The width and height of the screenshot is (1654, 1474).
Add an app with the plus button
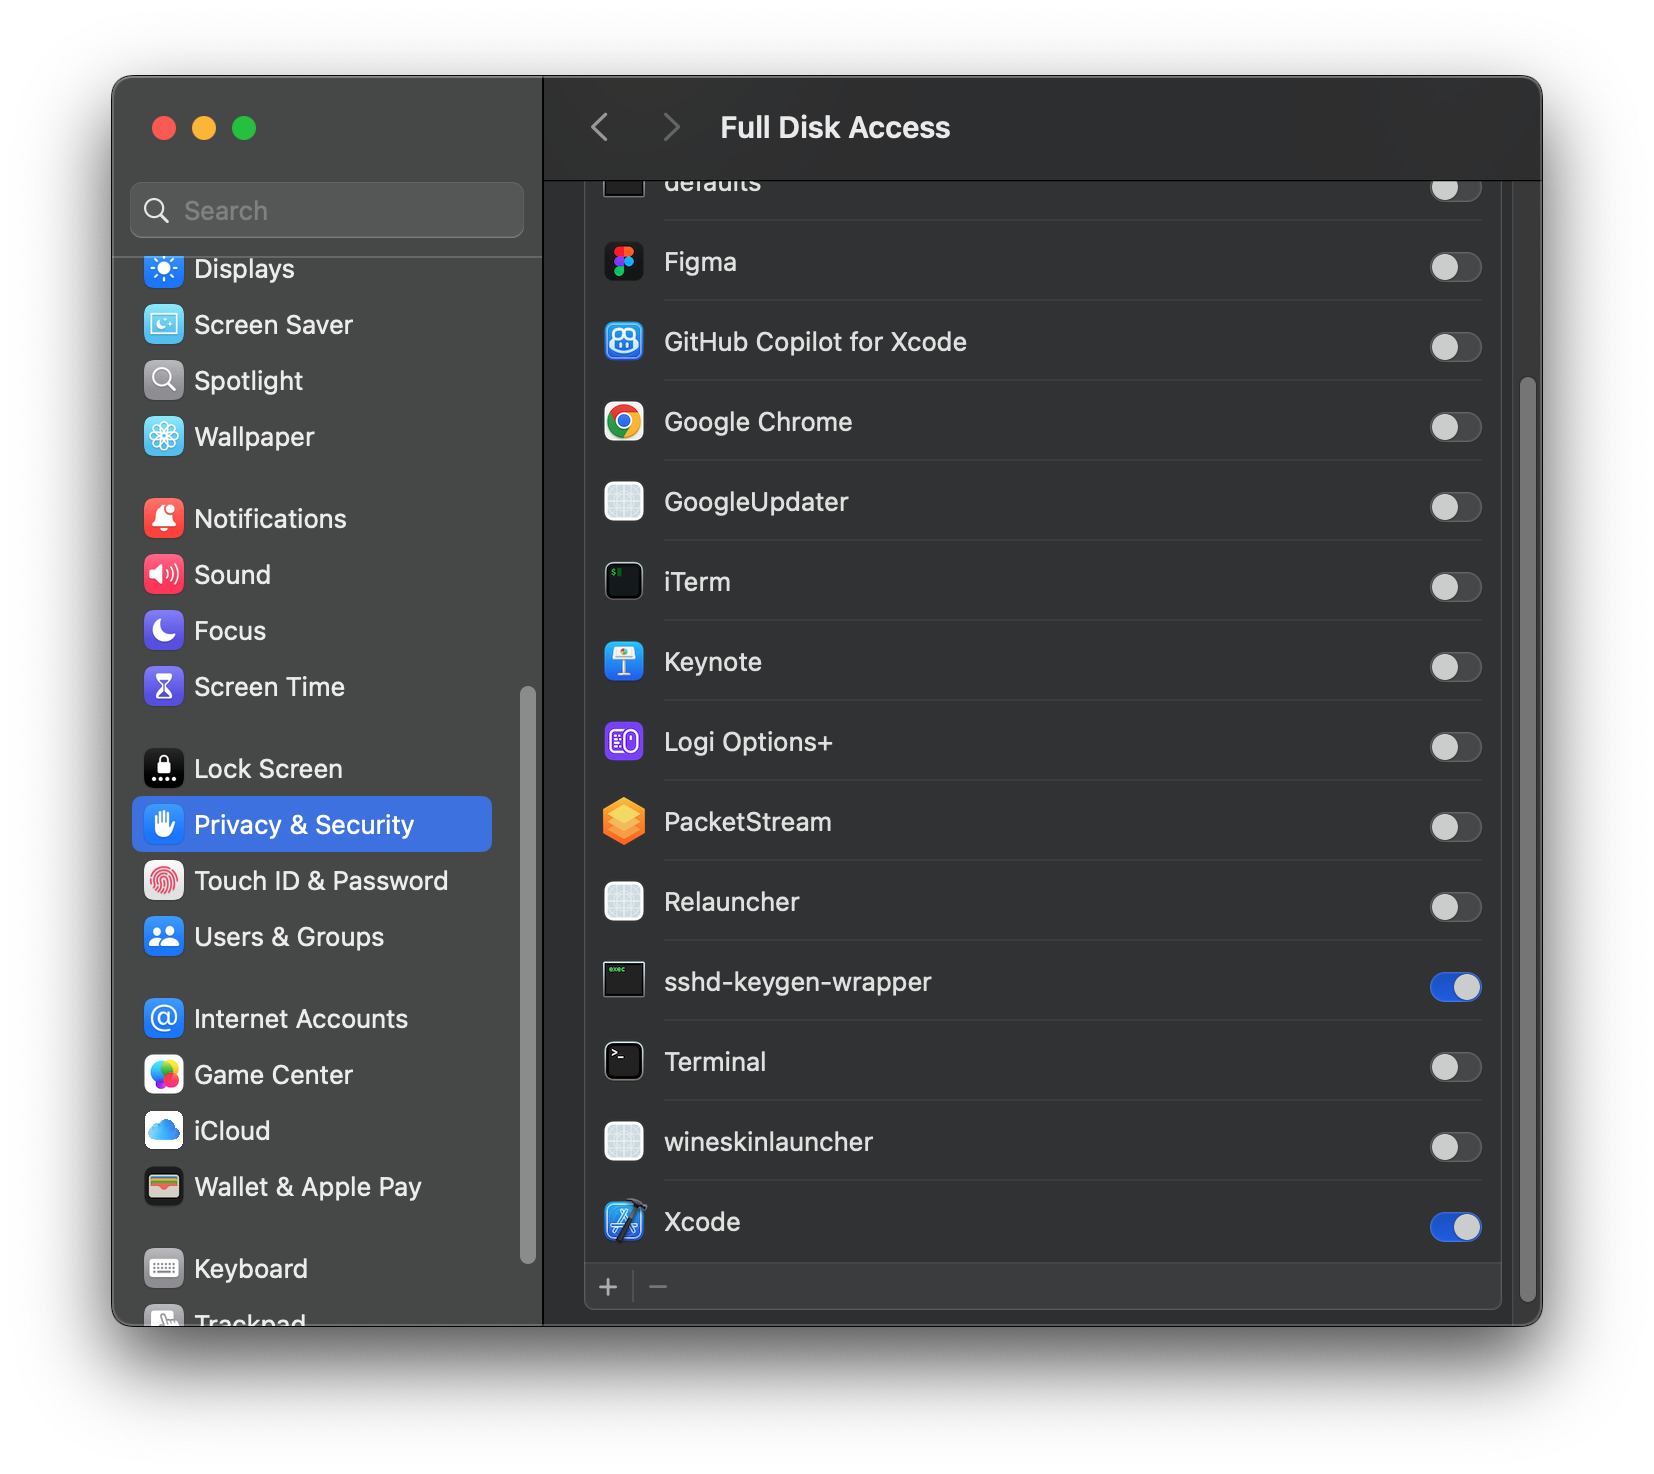coord(608,1287)
